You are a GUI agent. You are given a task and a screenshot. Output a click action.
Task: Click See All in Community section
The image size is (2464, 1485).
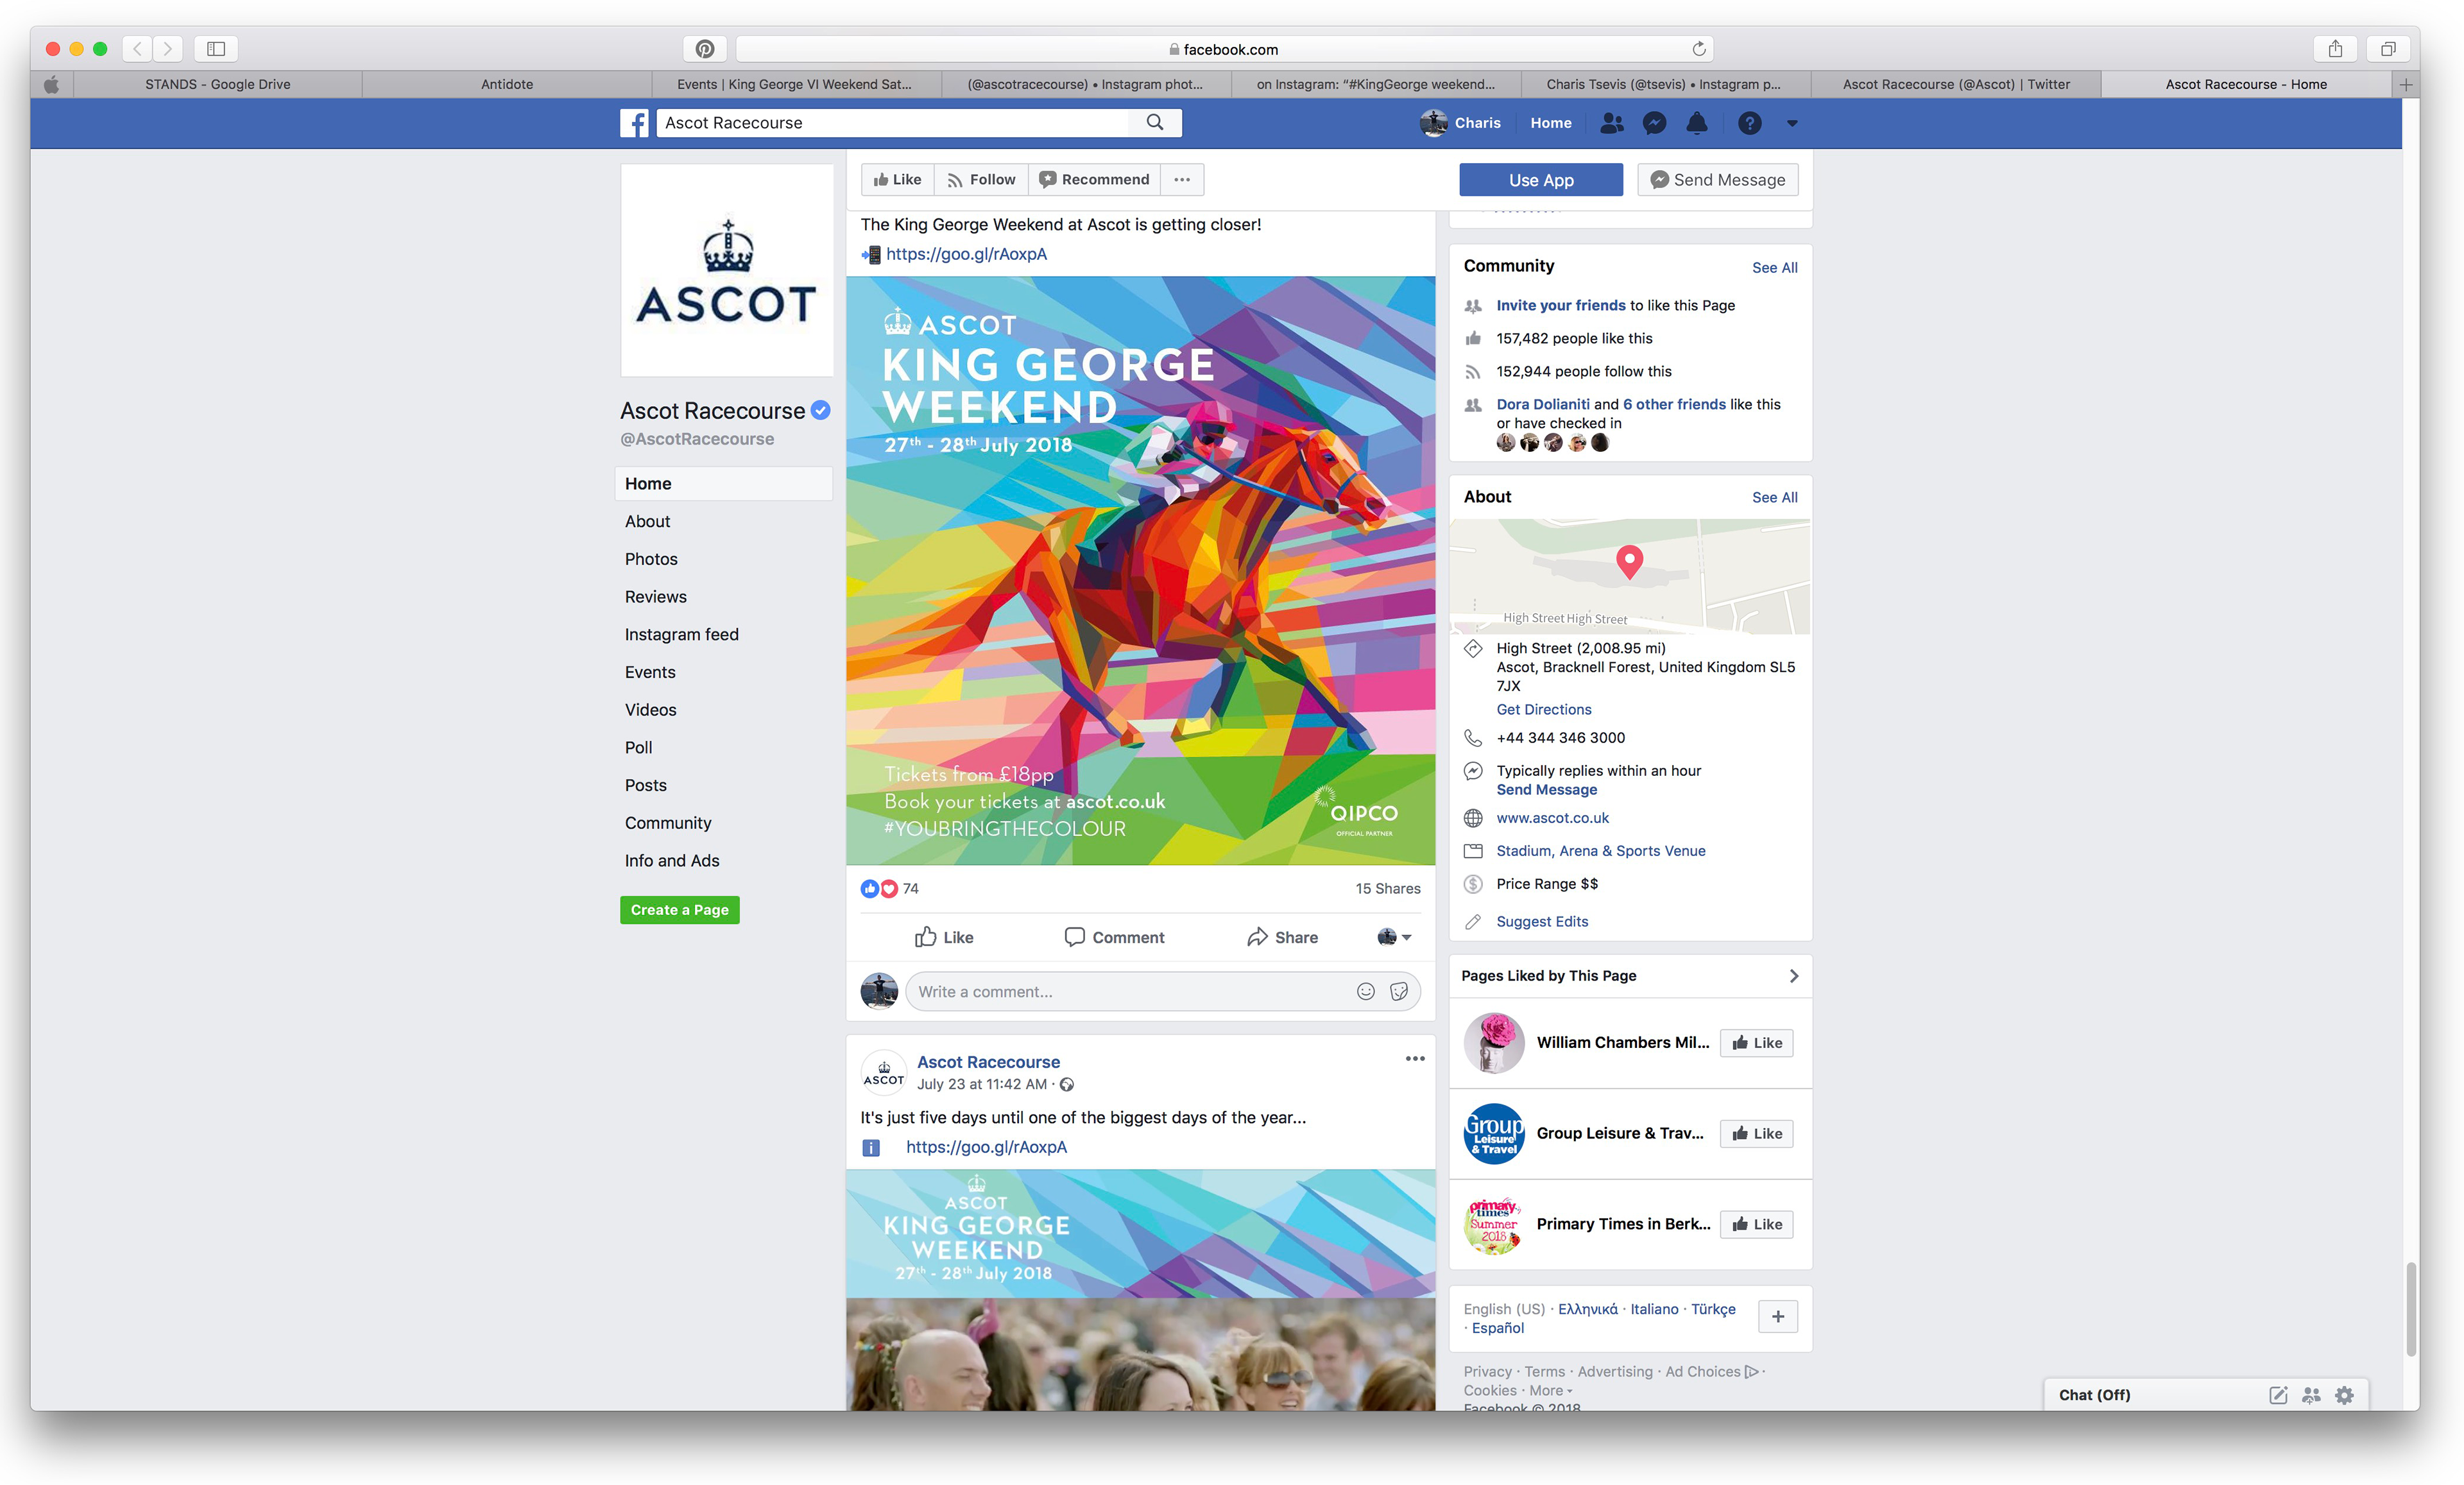tap(1774, 267)
